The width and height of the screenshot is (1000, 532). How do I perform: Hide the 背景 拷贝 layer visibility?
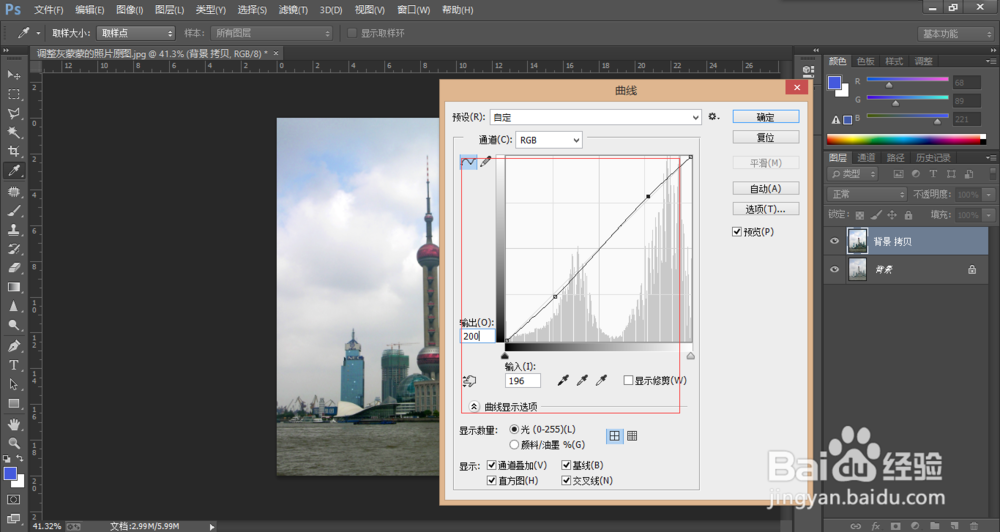(x=834, y=241)
